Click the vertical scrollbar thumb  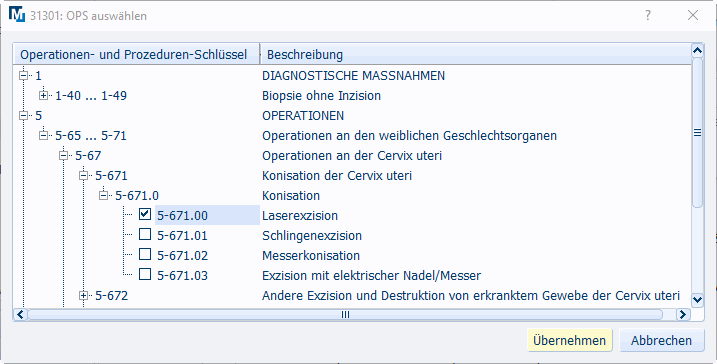tap(697, 133)
